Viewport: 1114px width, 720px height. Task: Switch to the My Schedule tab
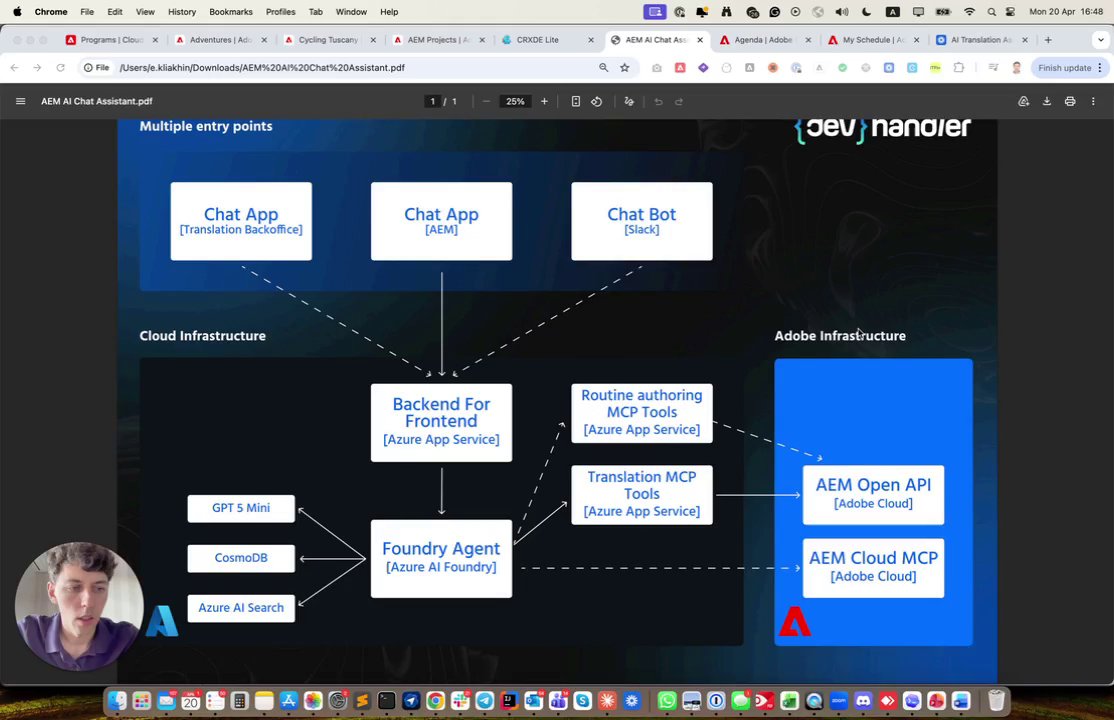click(x=873, y=40)
